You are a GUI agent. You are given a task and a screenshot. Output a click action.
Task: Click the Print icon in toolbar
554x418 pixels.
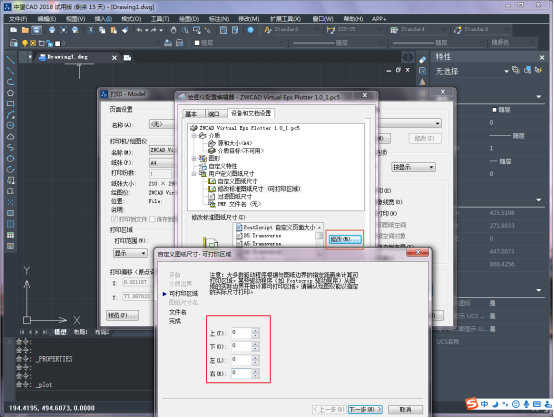coord(52,30)
